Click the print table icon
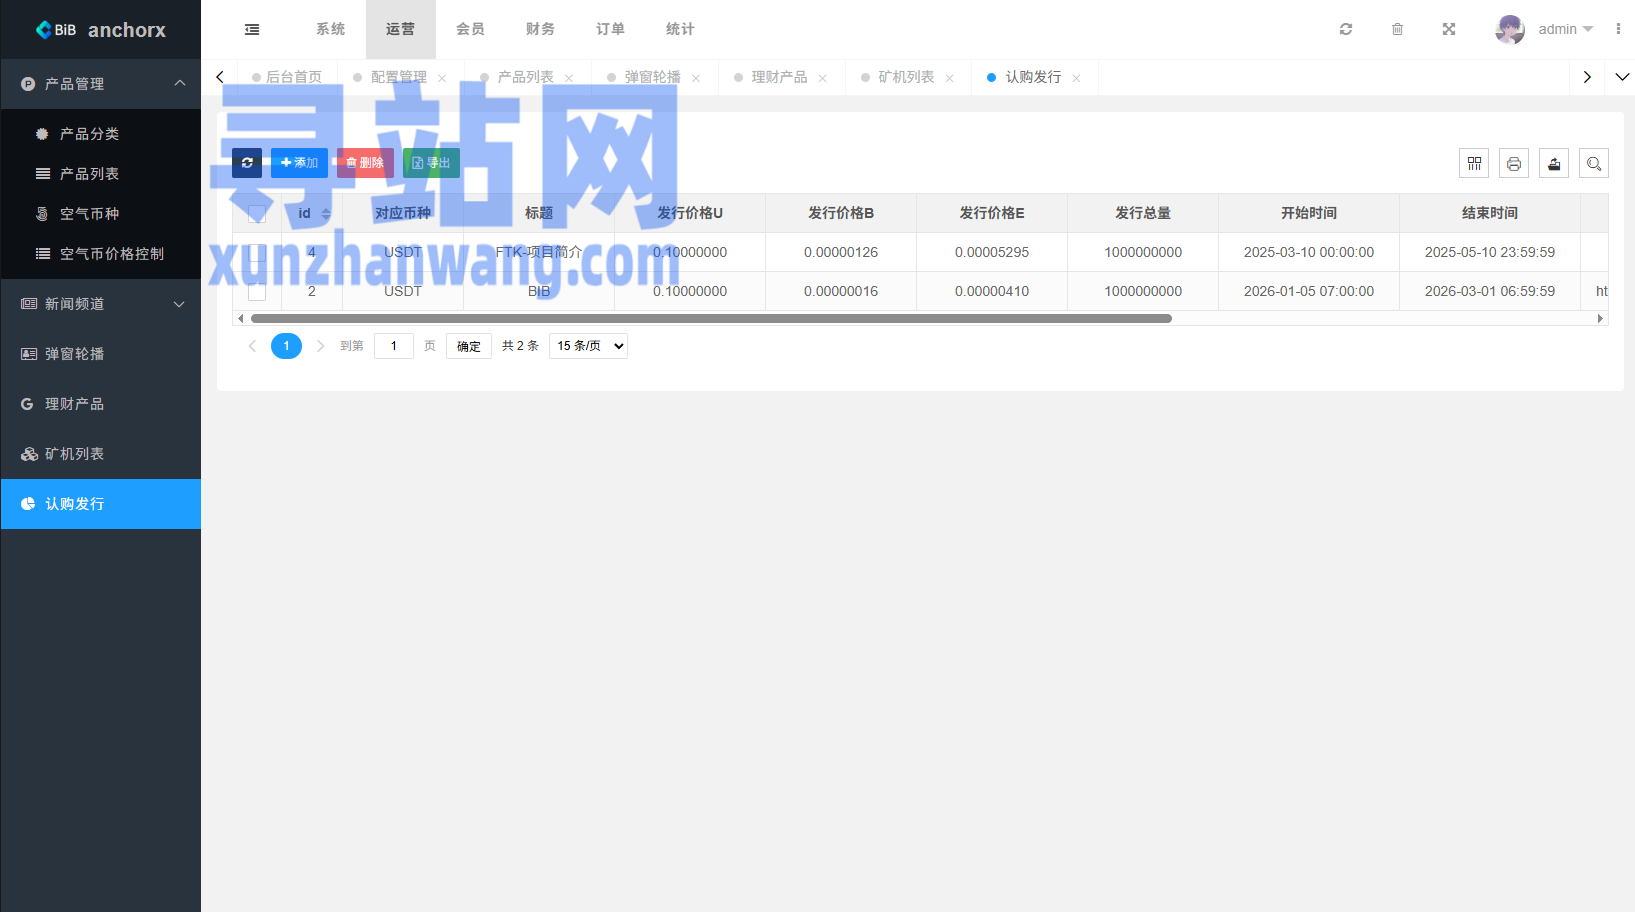This screenshot has height=912, width=1635. pyautogui.click(x=1514, y=164)
